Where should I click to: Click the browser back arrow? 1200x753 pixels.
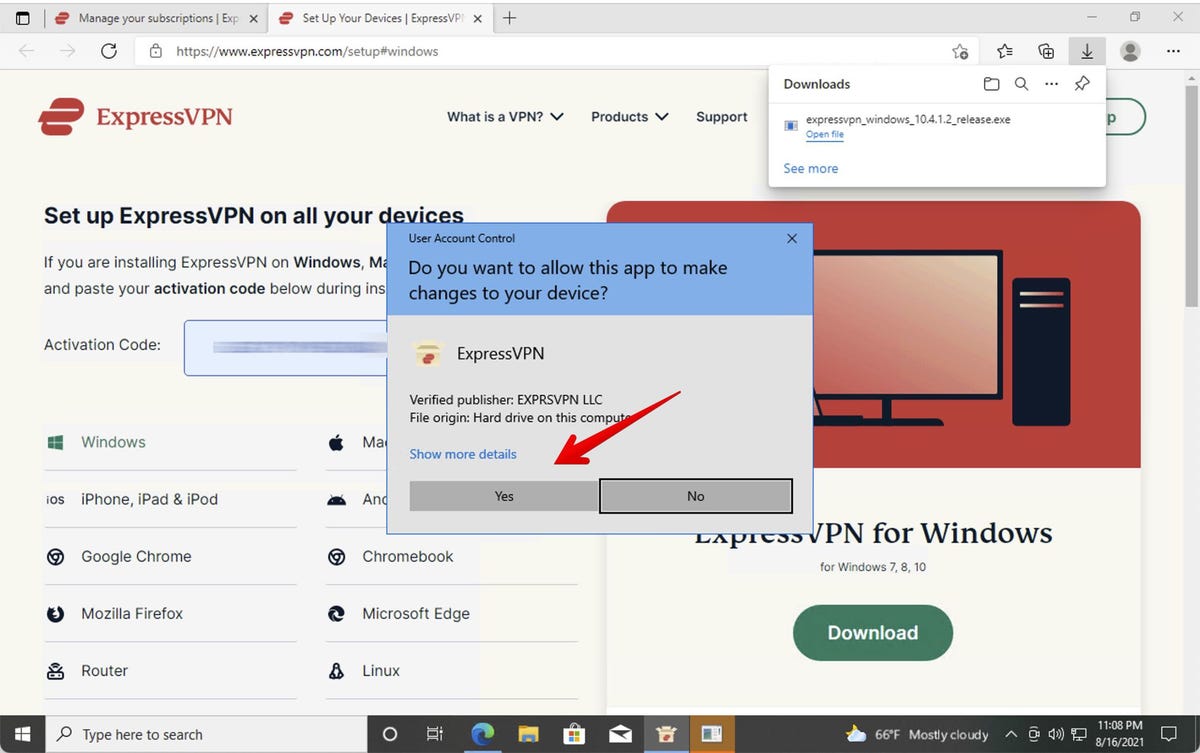point(27,51)
